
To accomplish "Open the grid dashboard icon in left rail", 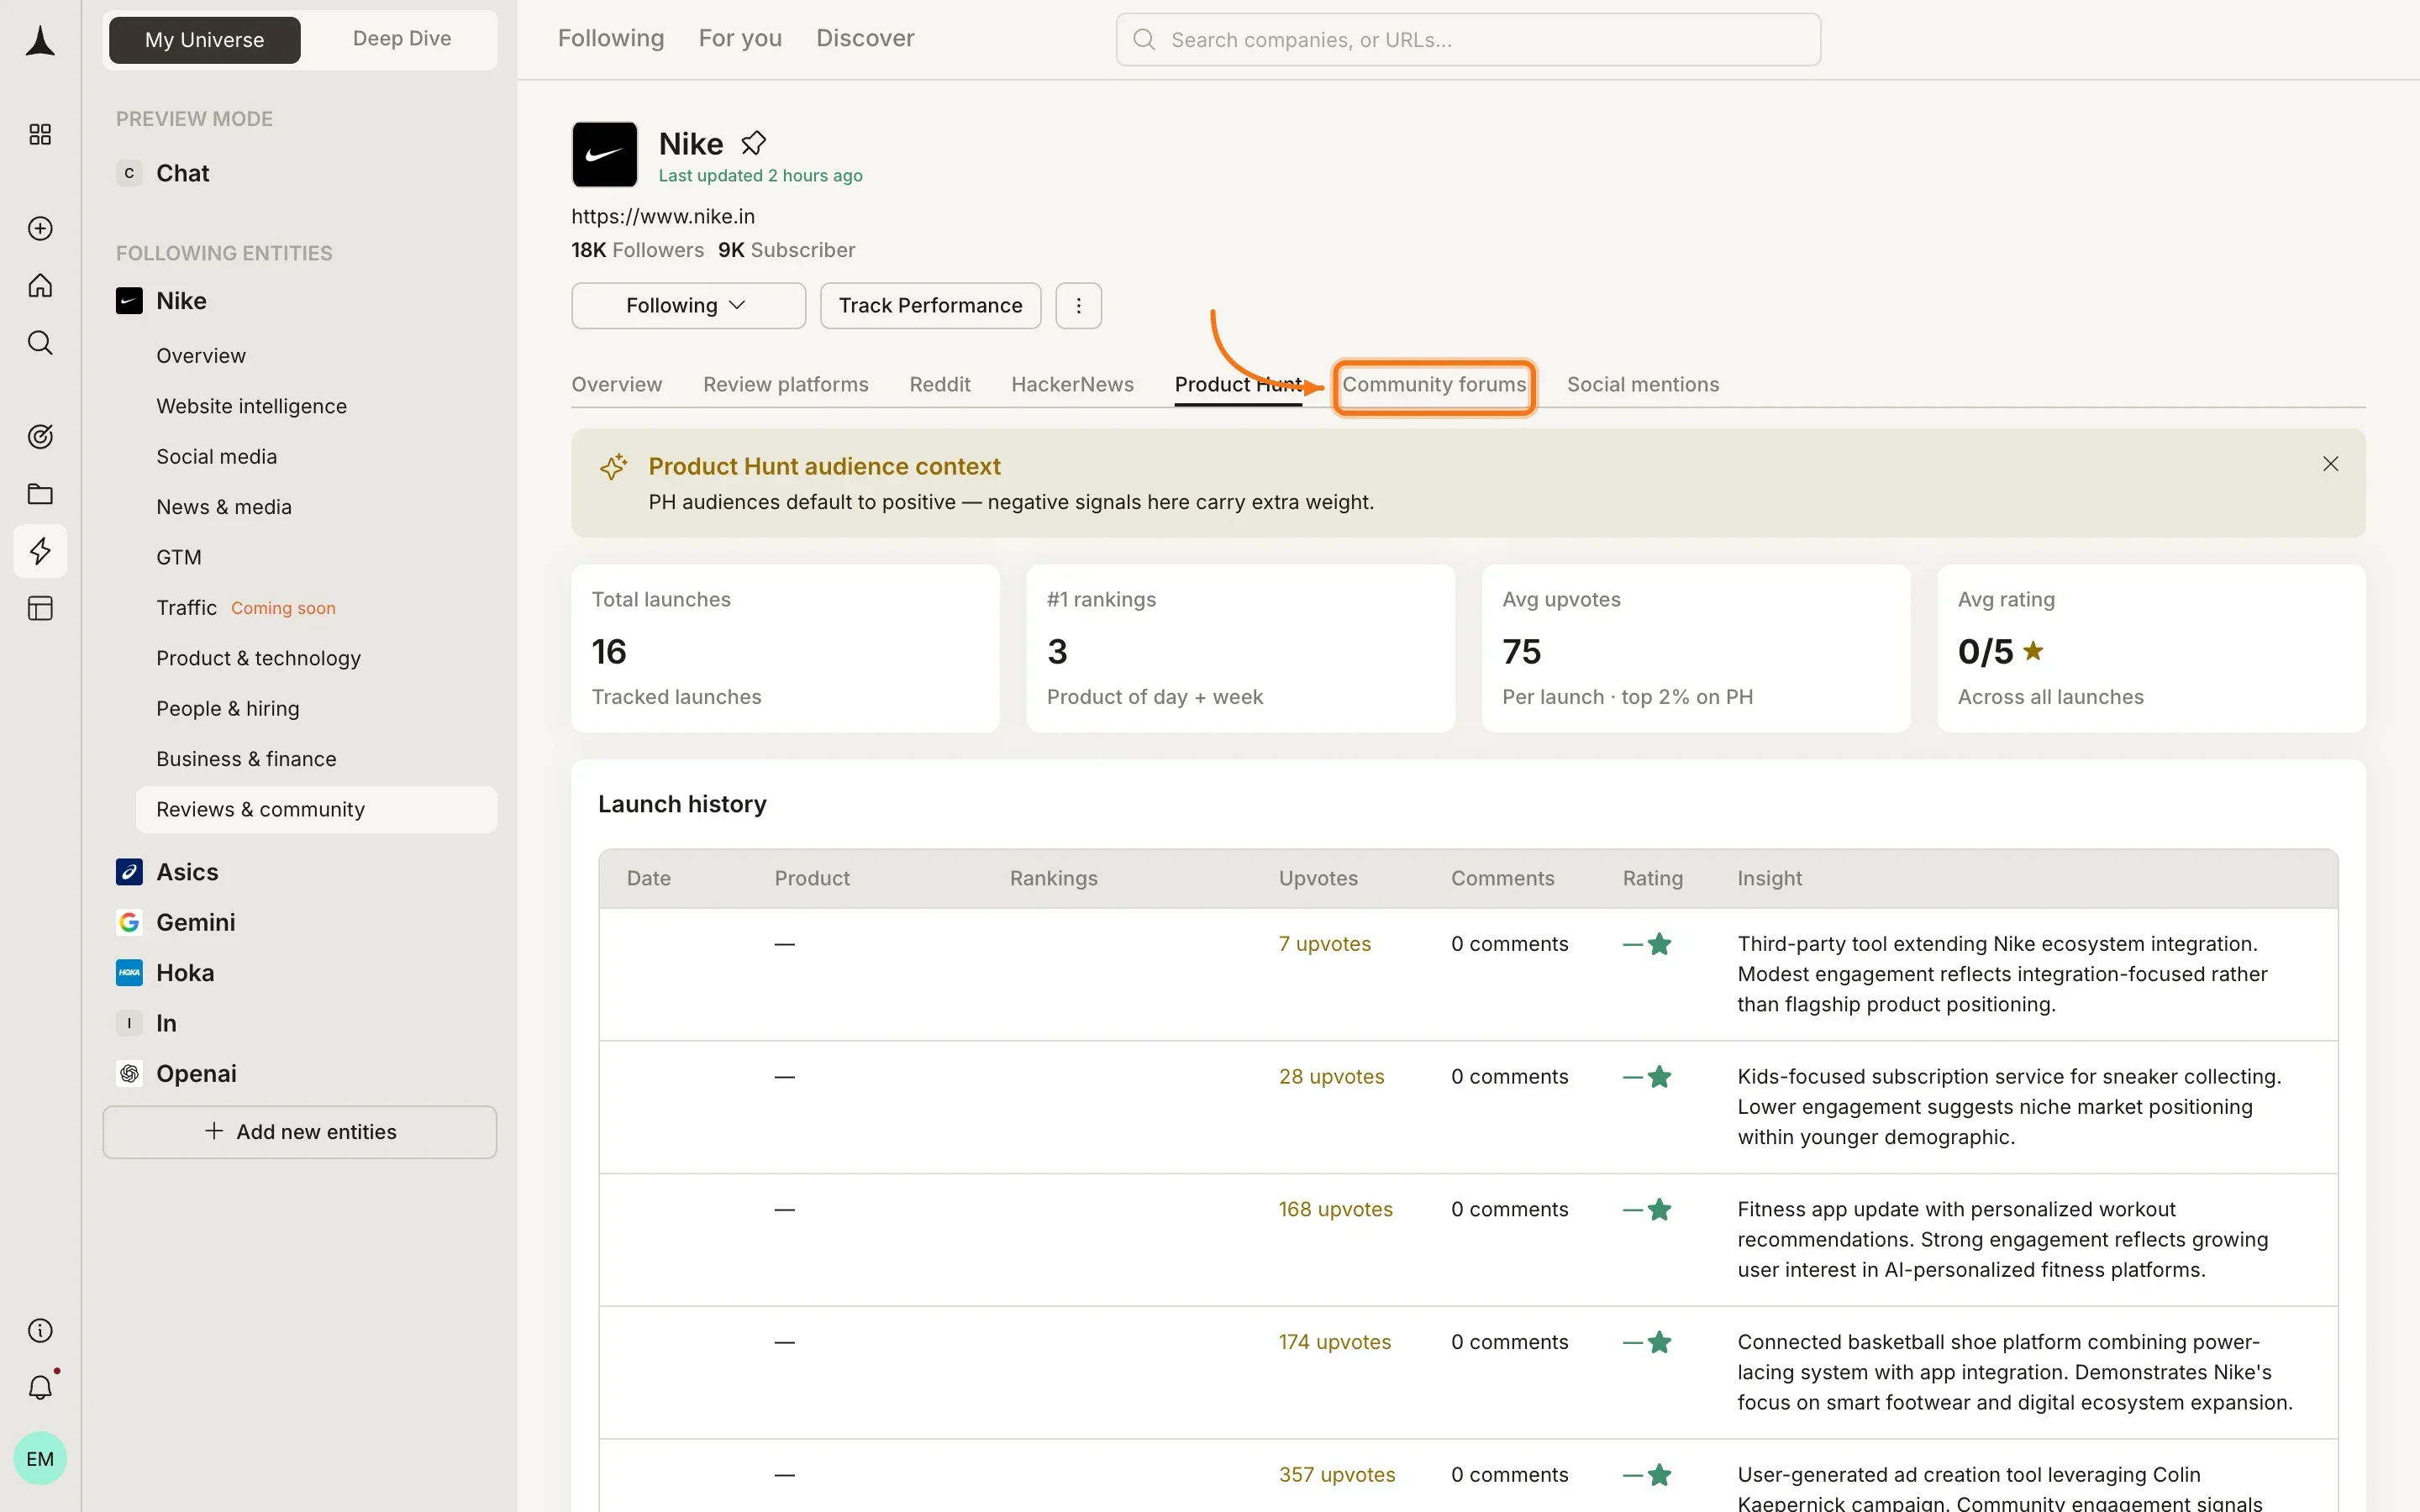I will click(40, 135).
